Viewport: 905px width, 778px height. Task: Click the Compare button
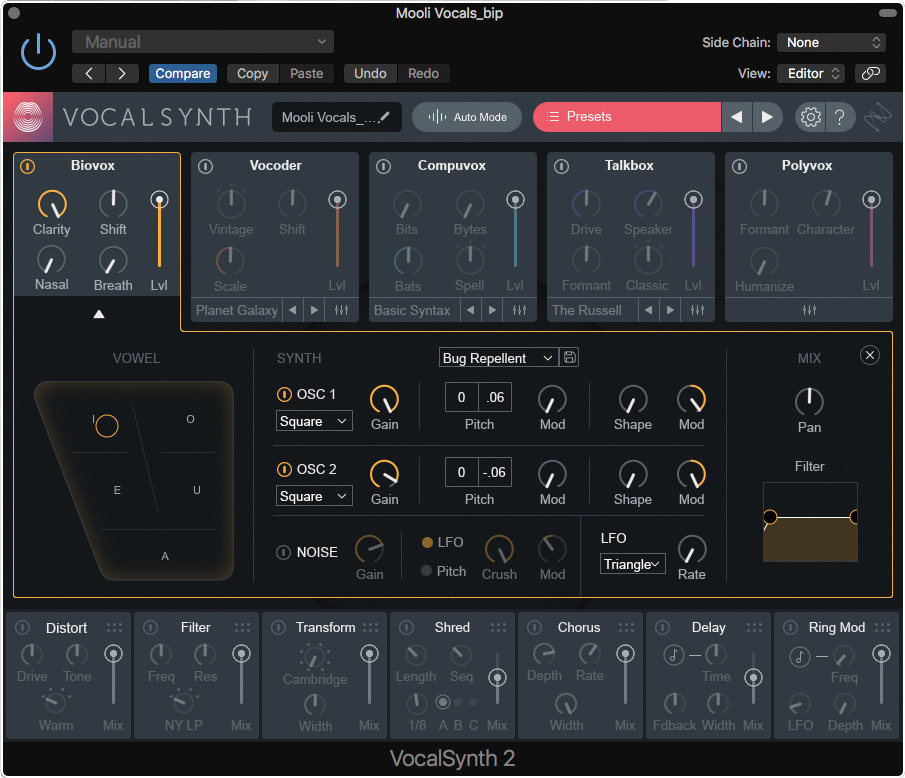pos(182,73)
